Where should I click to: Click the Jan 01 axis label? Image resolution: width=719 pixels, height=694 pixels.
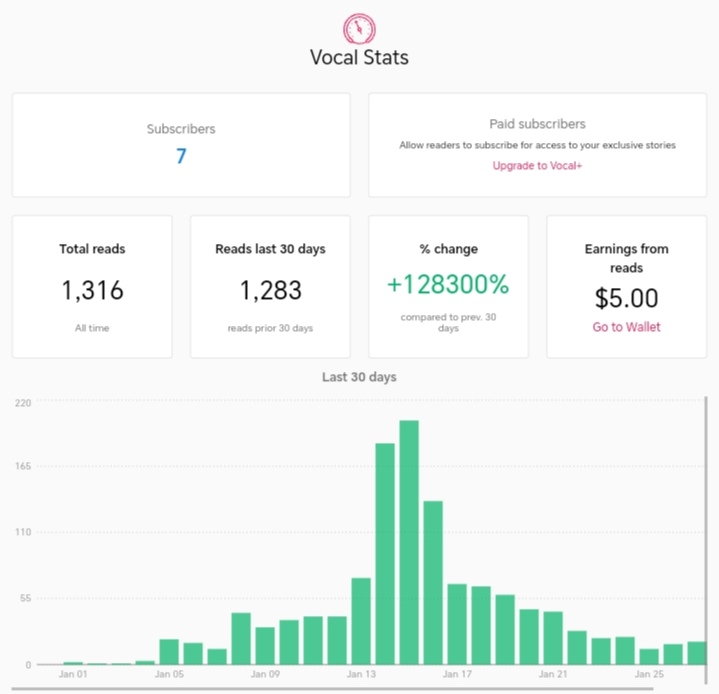(73, 674)
